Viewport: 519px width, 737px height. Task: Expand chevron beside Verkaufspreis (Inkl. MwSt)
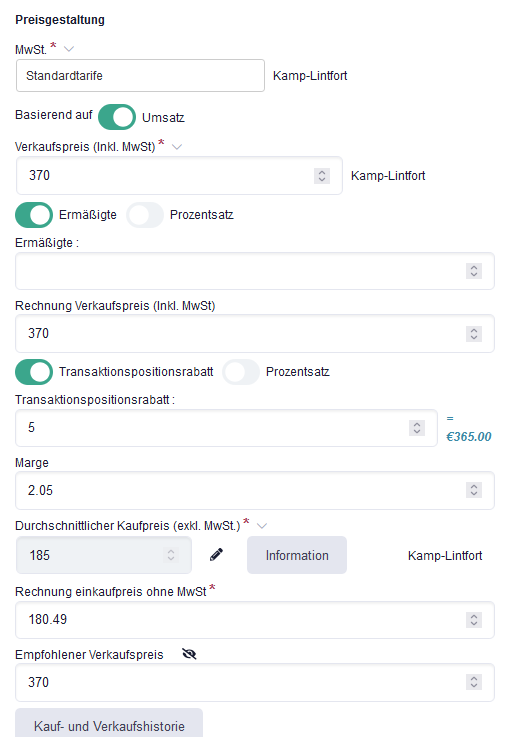177,147
